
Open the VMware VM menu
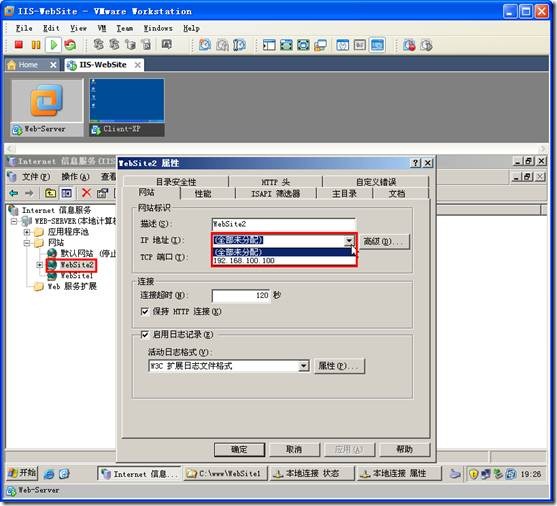(x=102, y=28)
